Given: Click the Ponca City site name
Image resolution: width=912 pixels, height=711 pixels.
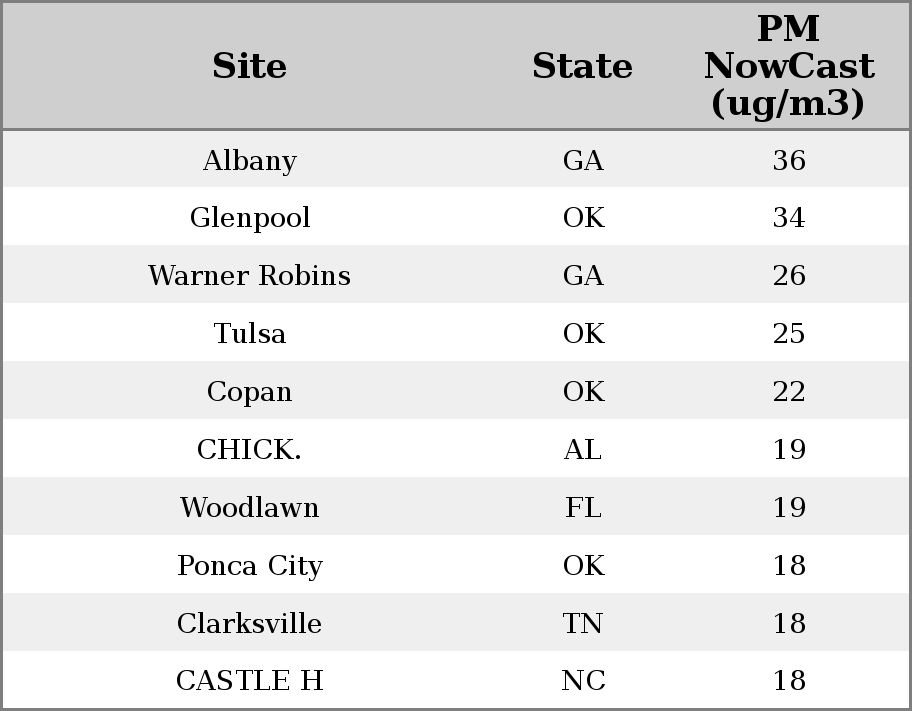Looking at the screenshot, I should click(x=249, y=566).
